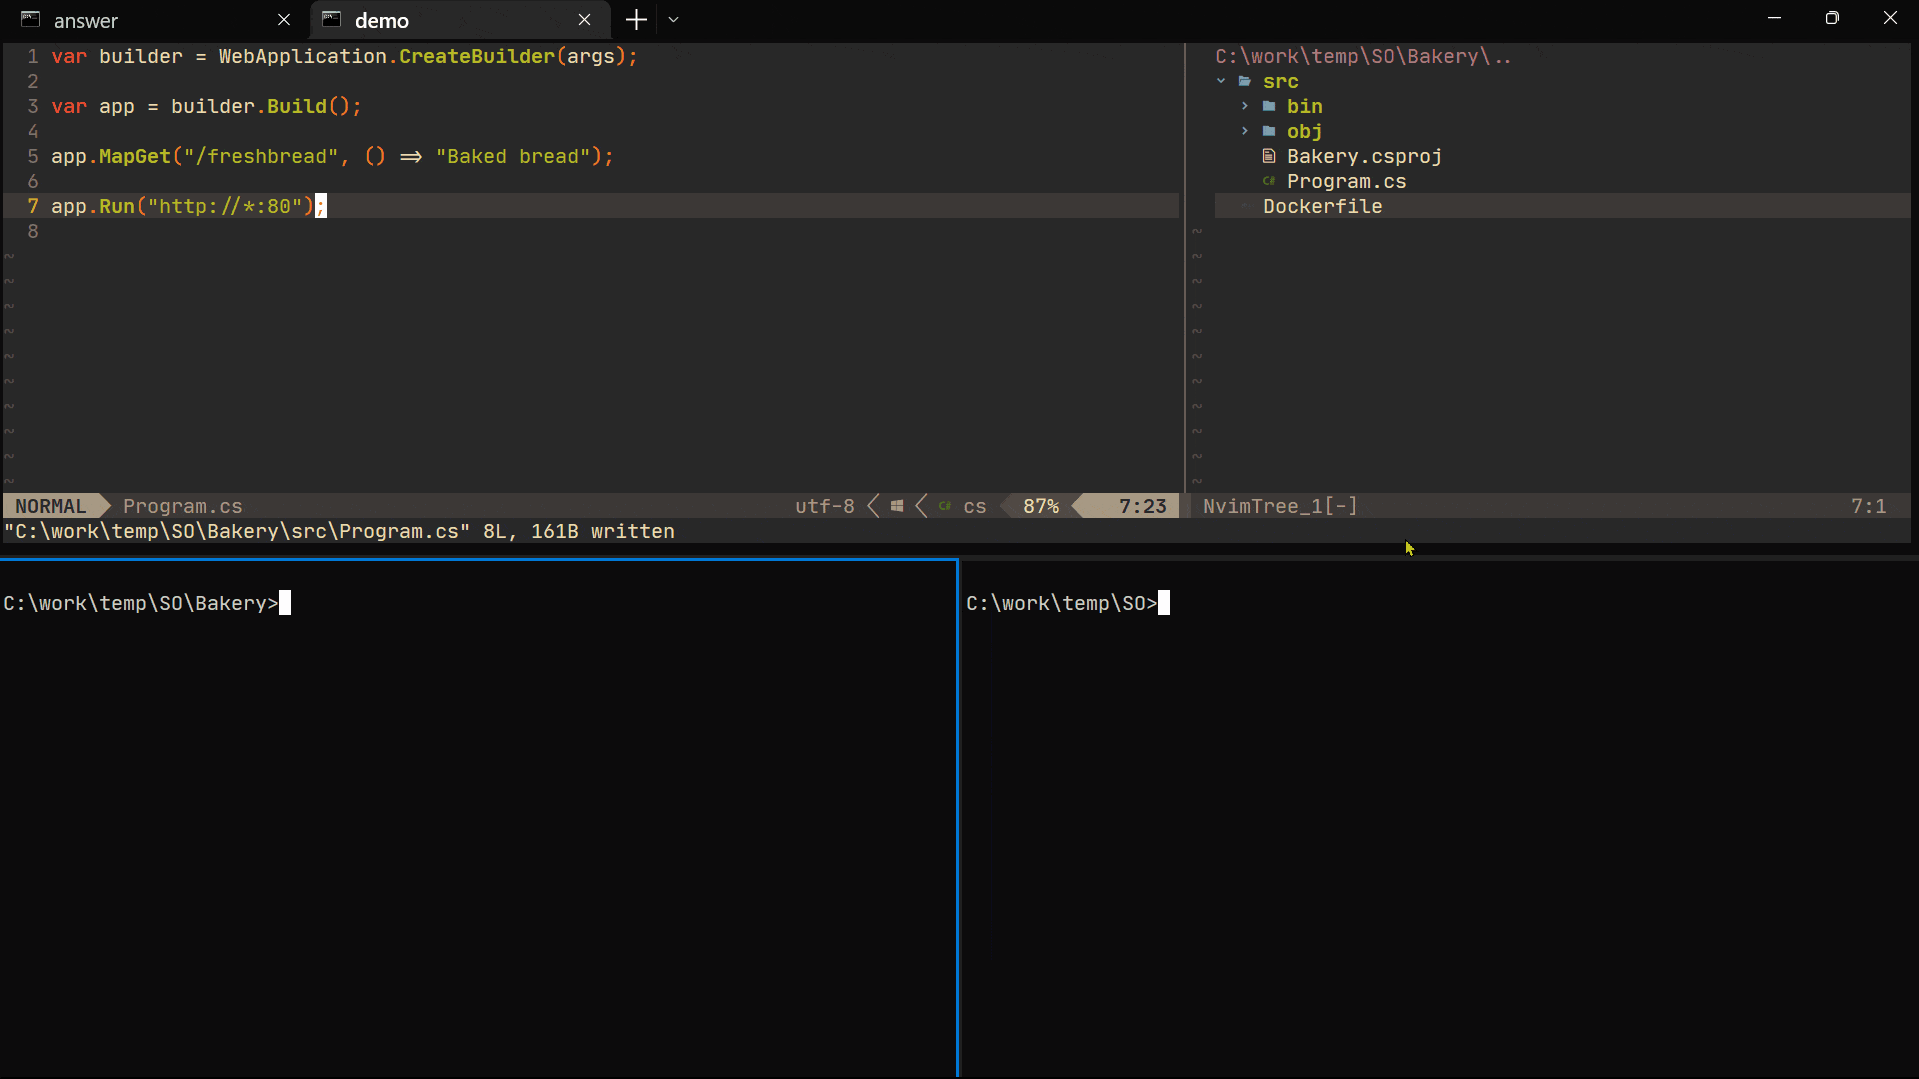This screenshot has width=1919, height=1079.
Task: Click the src open folder icon
Action: [1245, 81]
